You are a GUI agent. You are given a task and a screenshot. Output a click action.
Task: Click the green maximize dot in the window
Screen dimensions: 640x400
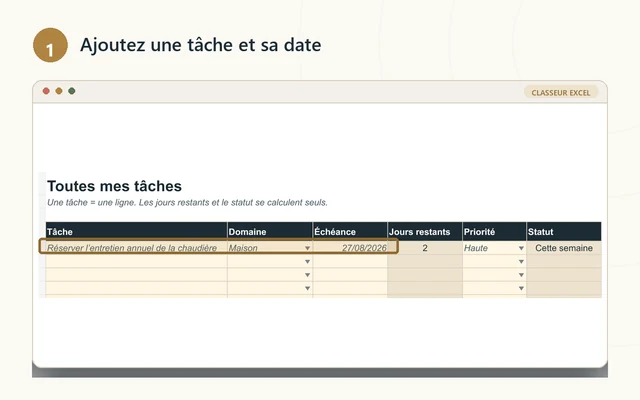[x=71, y=91]
